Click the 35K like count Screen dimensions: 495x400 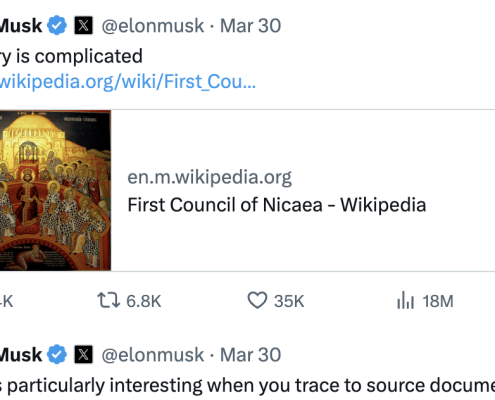pos(289,301)
